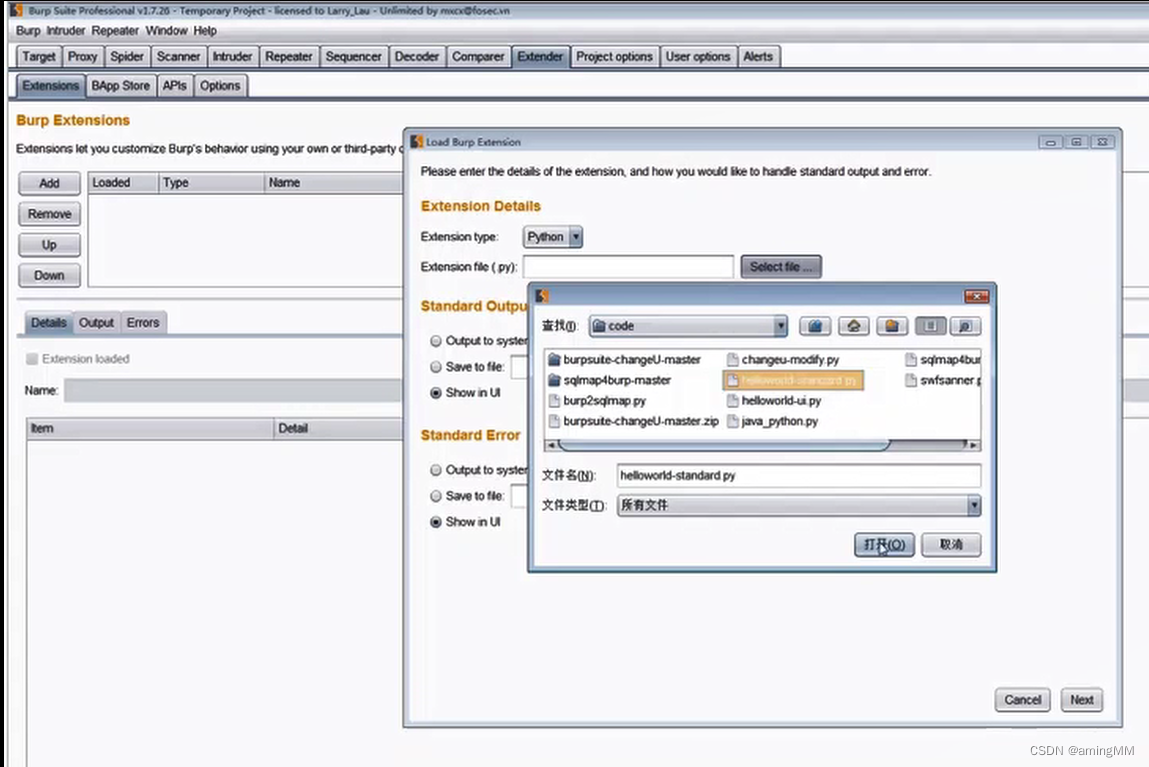Open the APIs sub-tab
Screen dimensions: 1149x767
(174, 86)
